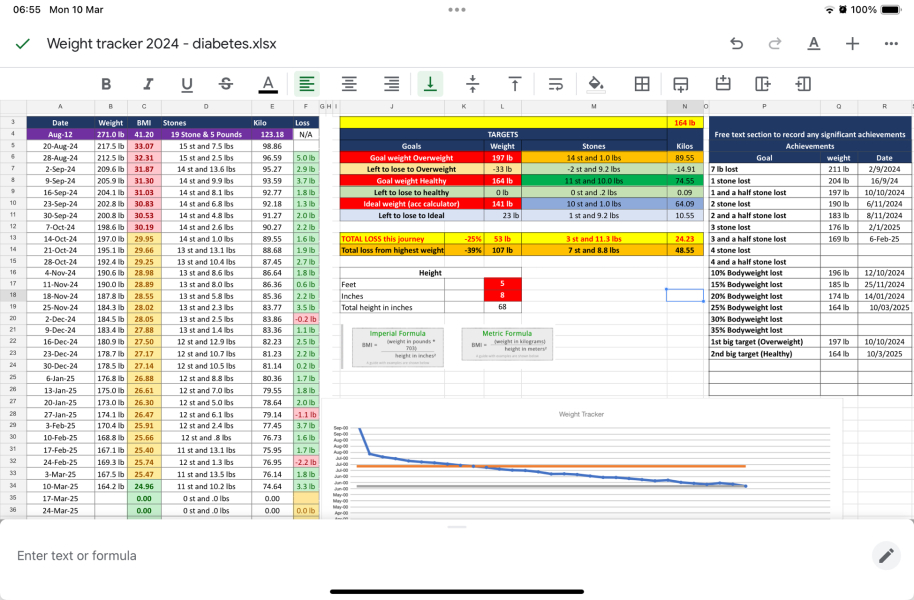
Task: Open the fill color paint bucket tool
Action: [x=594, y=83]
